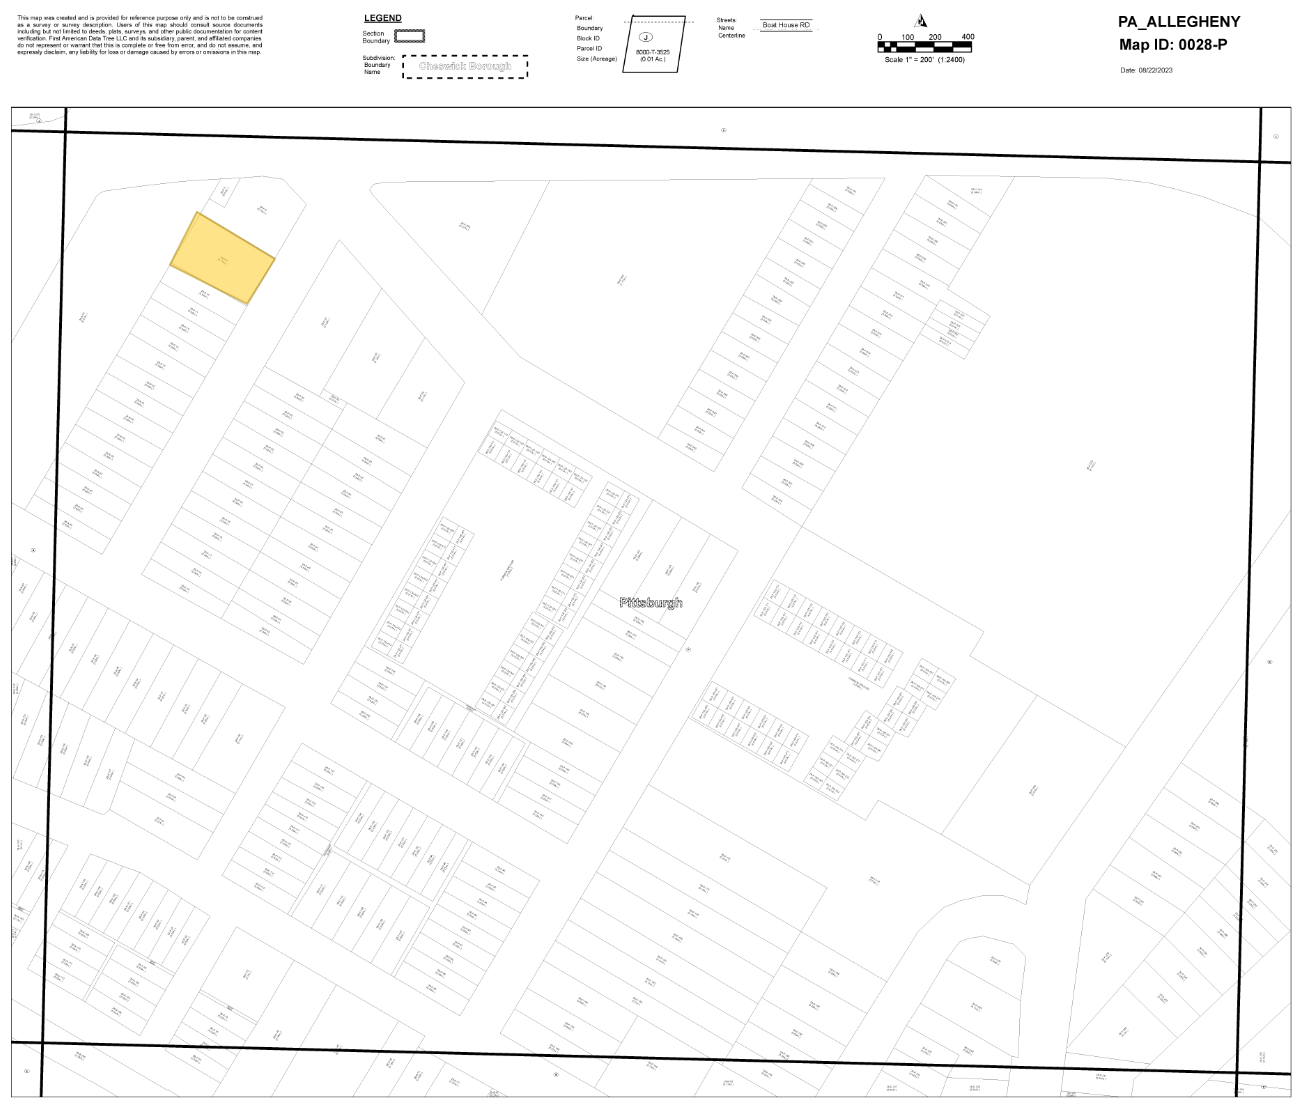The image size is (1304, 1098).
Task: Click the map scale bar
Action: pyautogui.click(x=925, y=48)
